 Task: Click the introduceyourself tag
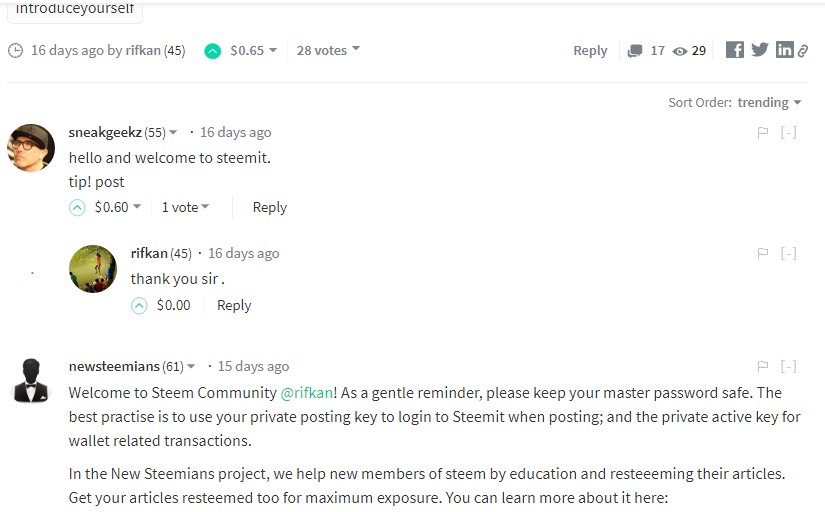[x=74, y=9]
